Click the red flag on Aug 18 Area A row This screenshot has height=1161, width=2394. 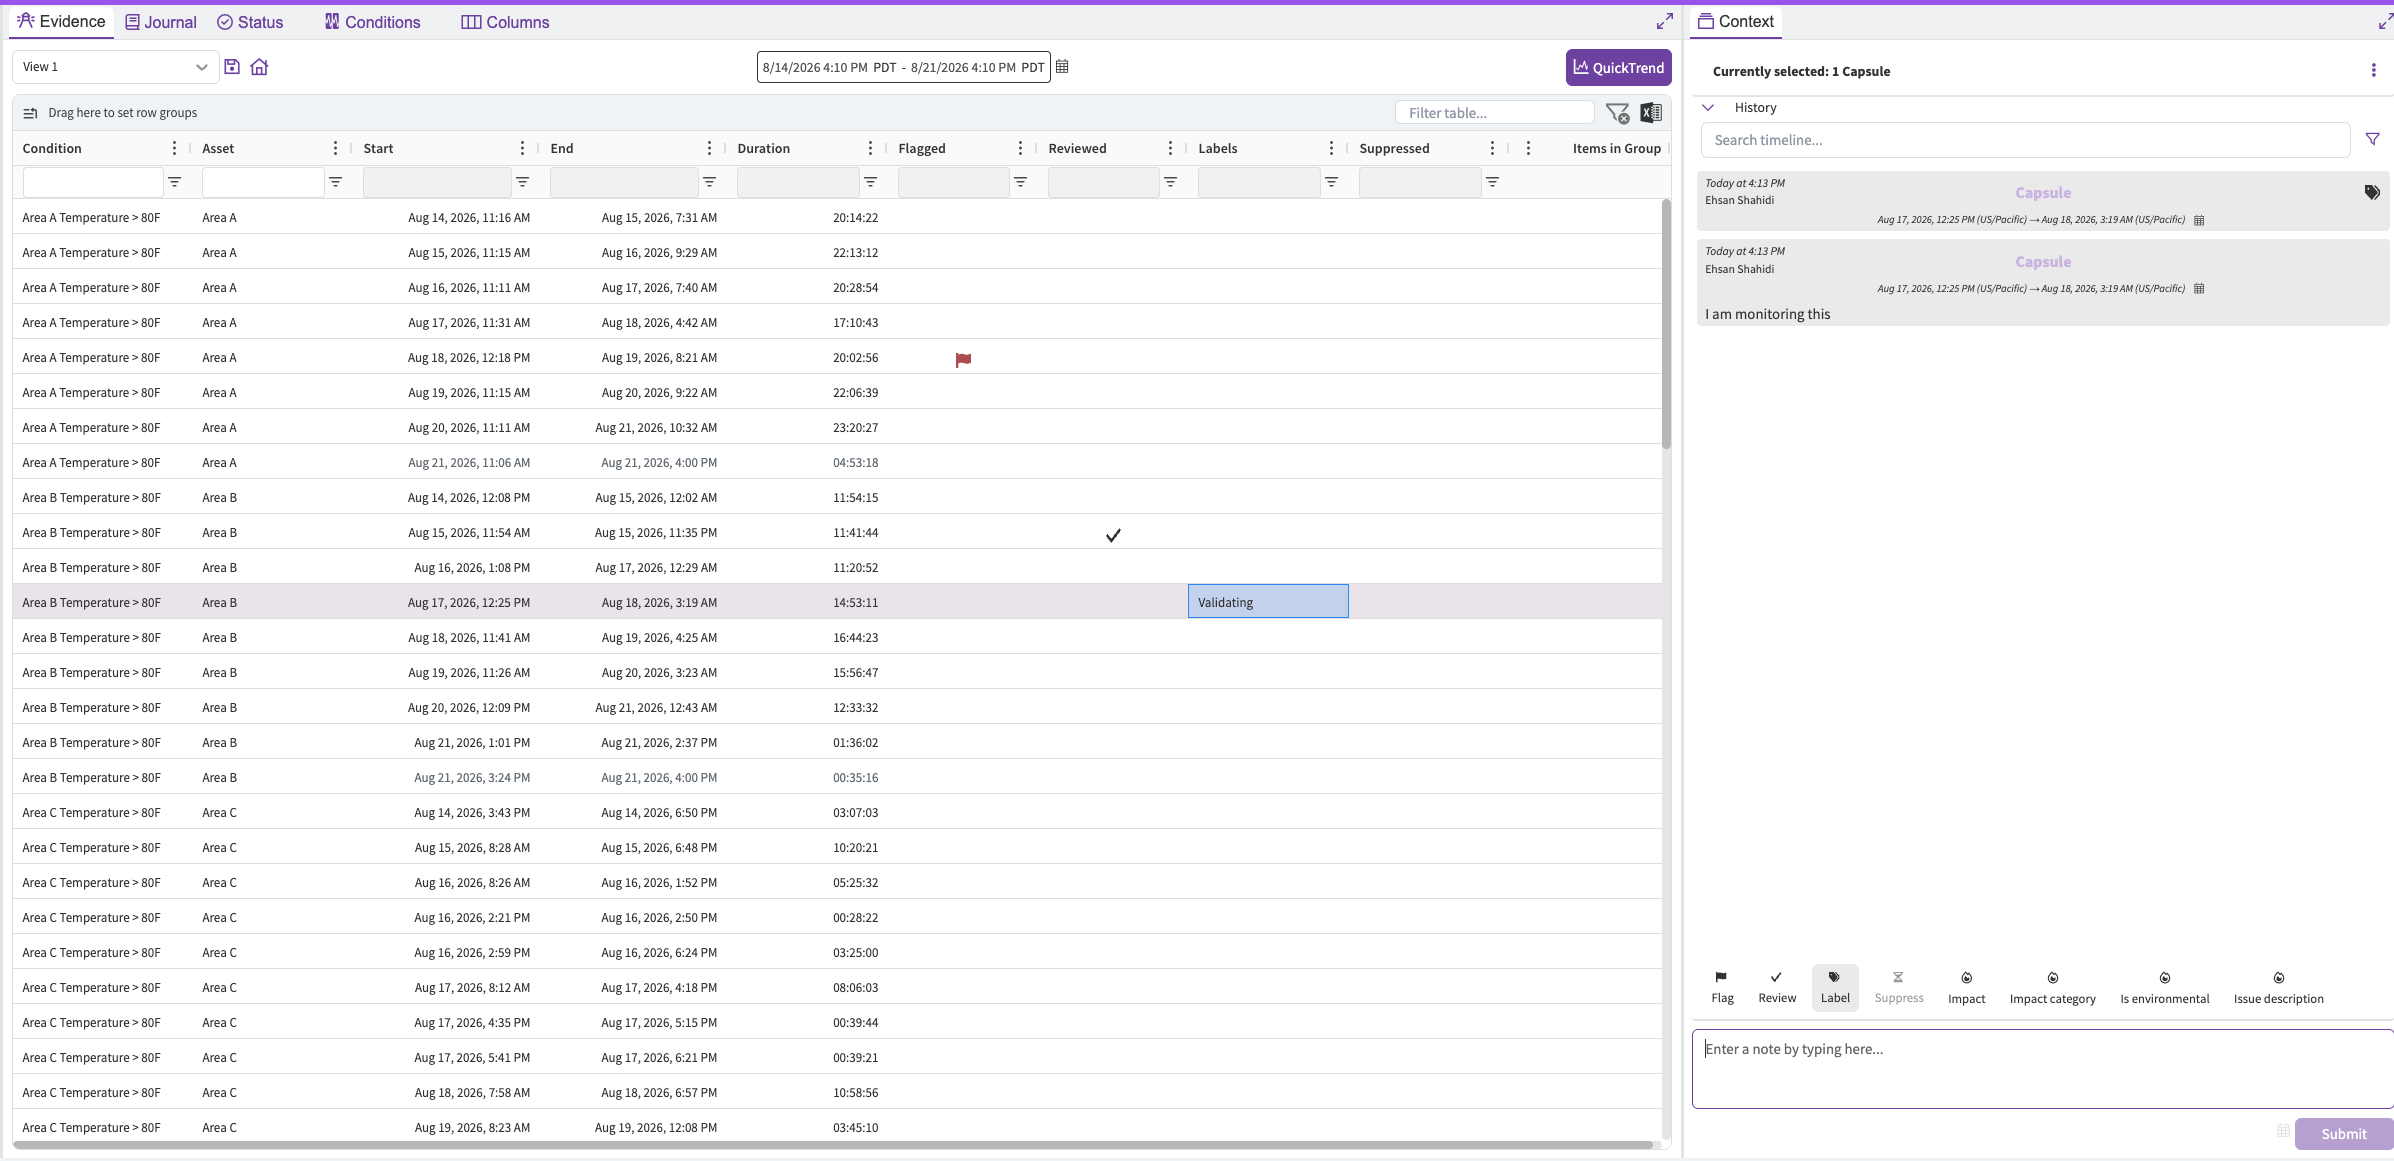point(963,359)
